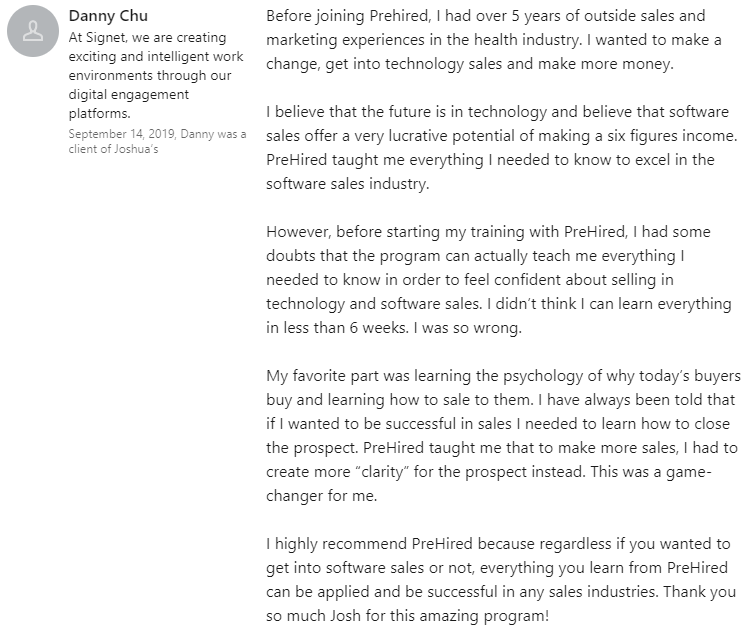Click the 'client of Joshua's' relationship text
This screenshot has width=752, height=629.
[113, 149]
